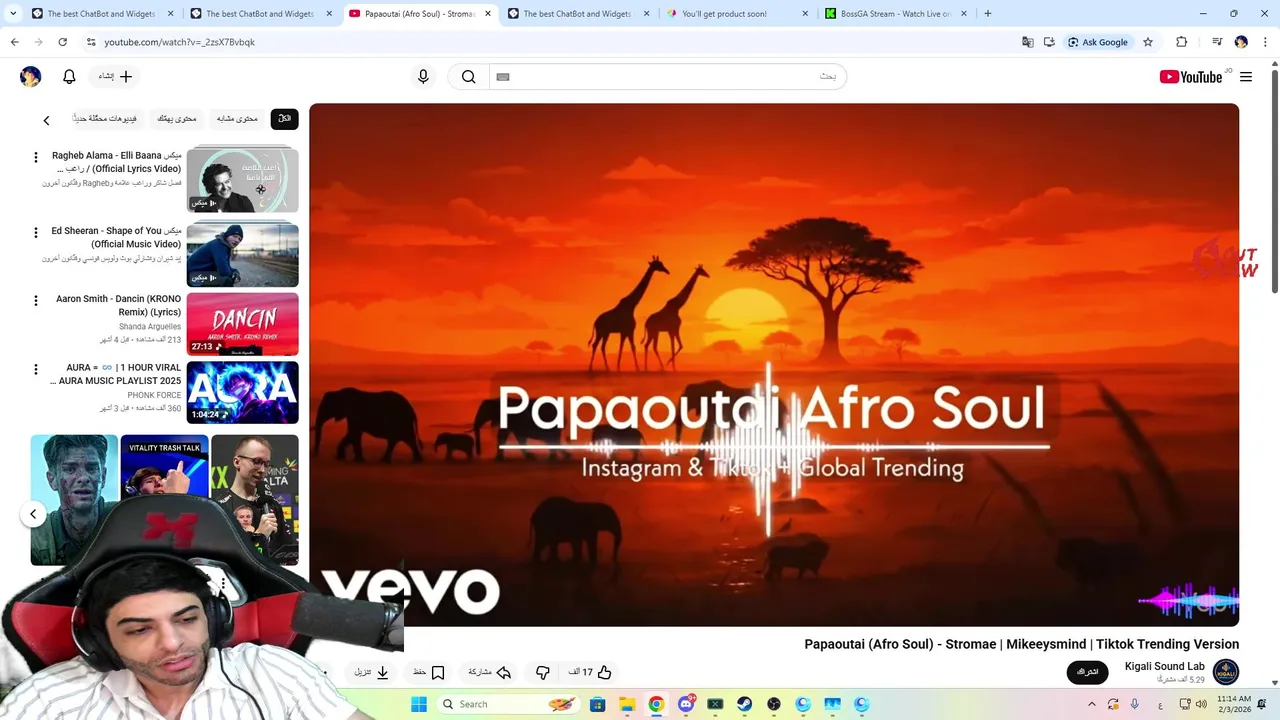This screenshot has width=1280, height=720.
Task: Open the DANCIN video thumbnail
Action: click(242, 324)
